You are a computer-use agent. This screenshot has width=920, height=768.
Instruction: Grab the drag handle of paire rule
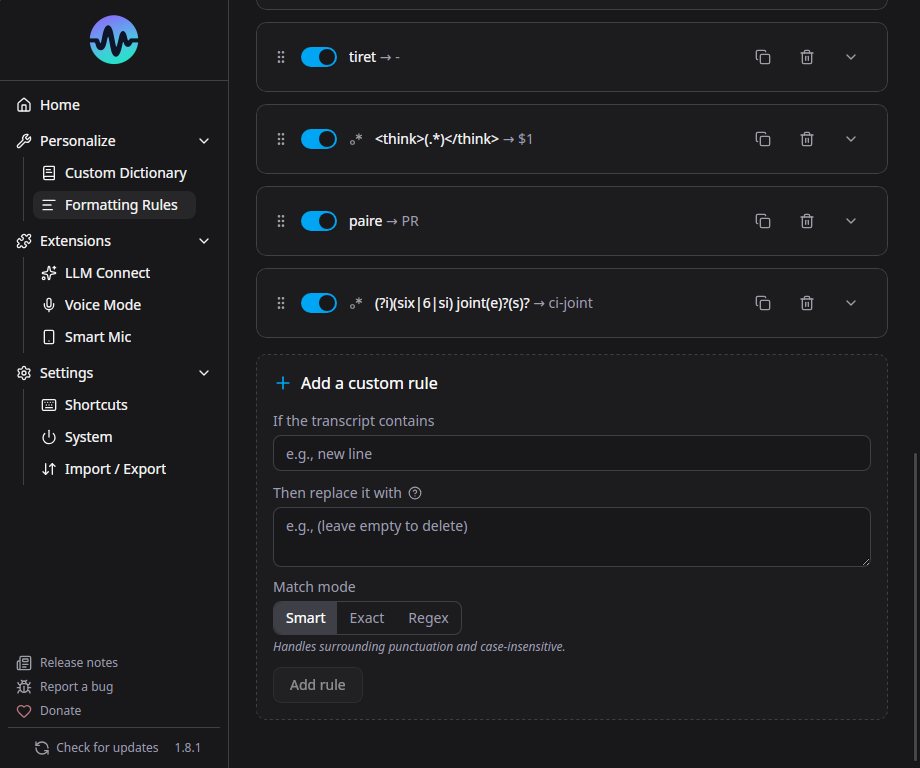[x=281, y=221]
